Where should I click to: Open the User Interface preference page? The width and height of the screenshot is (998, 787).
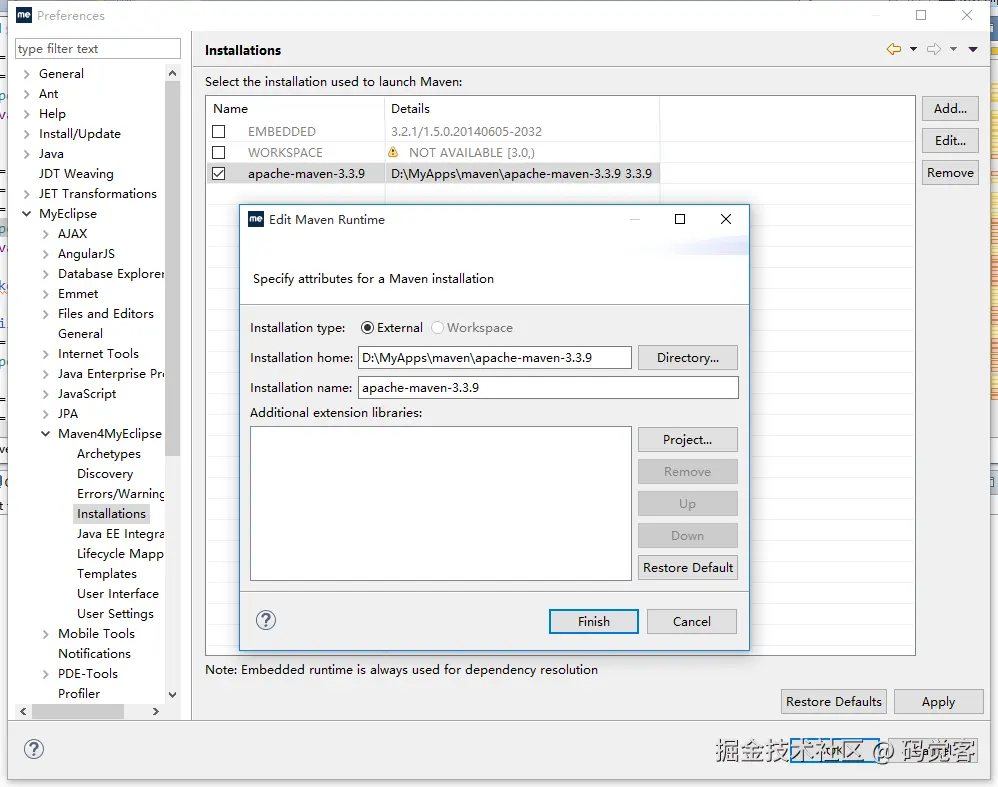[118, 593]
